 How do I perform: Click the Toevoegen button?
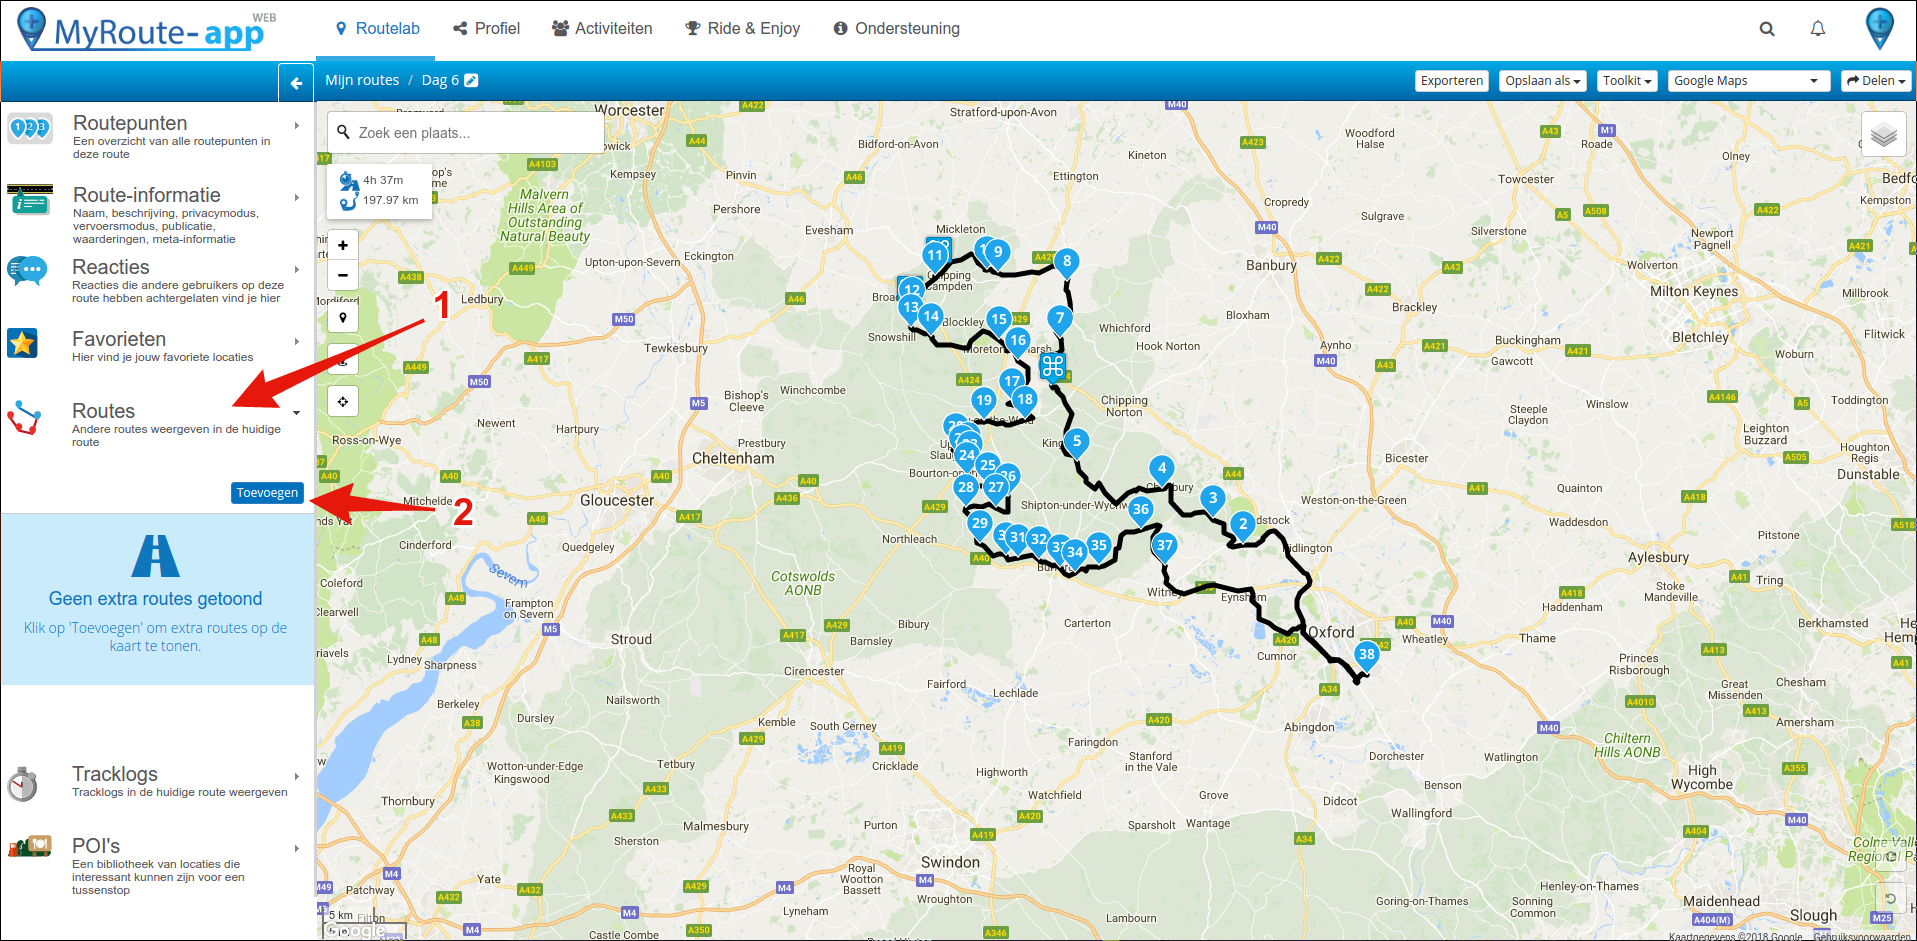tap(267, 493)
